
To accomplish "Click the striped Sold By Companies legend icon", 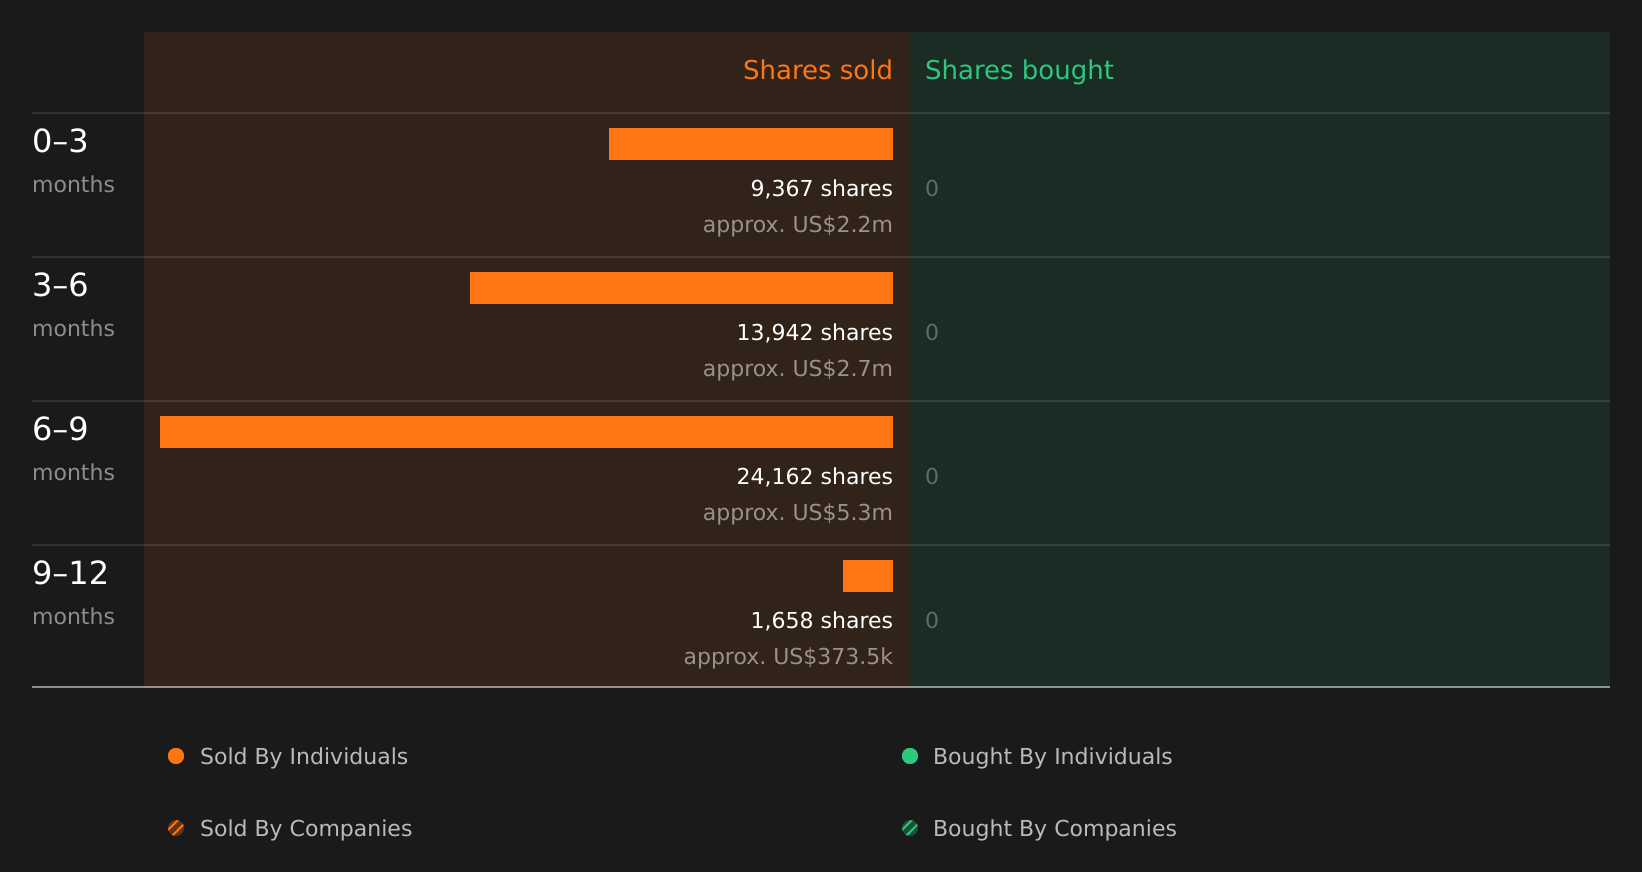I will pos(176,828).
